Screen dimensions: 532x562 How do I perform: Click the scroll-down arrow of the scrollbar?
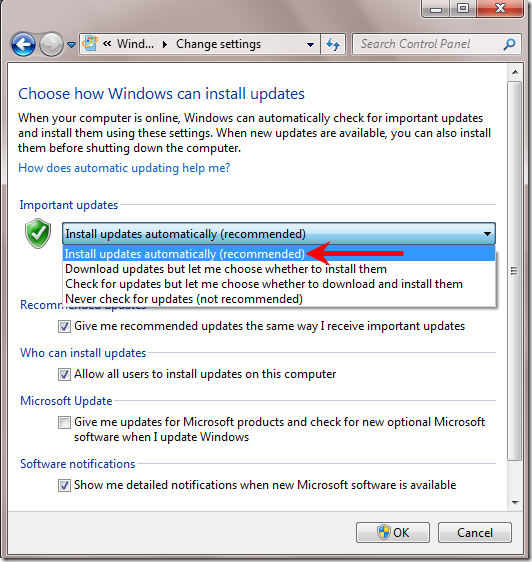(x=515, y=503)
